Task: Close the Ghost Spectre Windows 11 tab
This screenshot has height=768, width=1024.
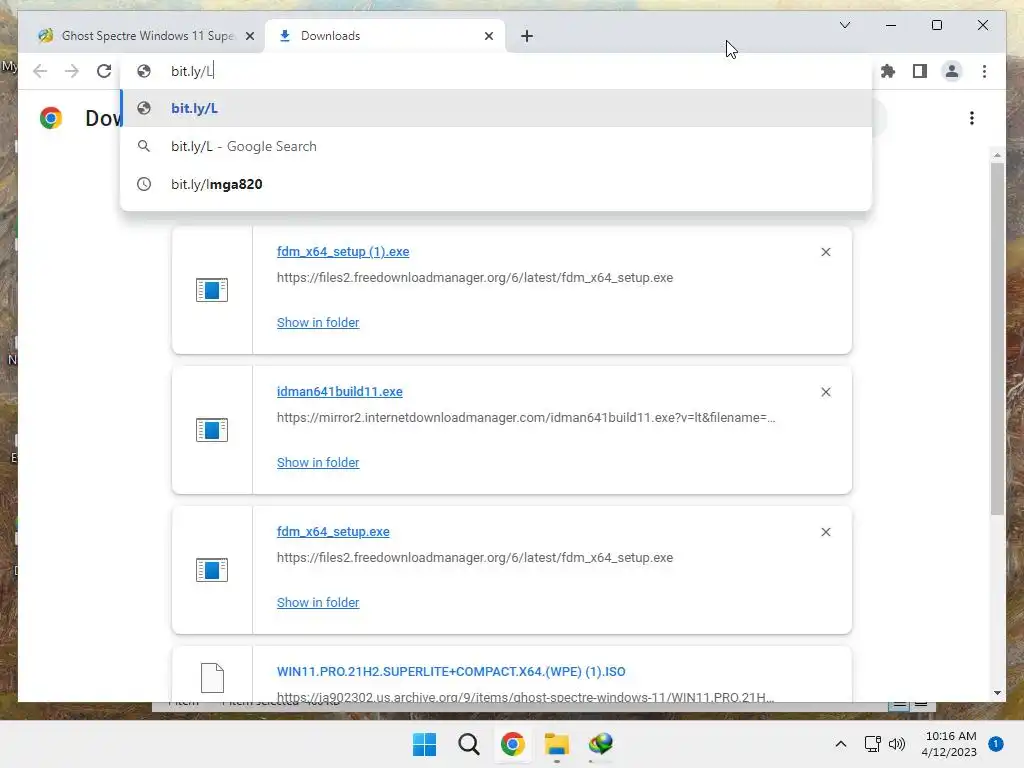Action: [249, 36]
